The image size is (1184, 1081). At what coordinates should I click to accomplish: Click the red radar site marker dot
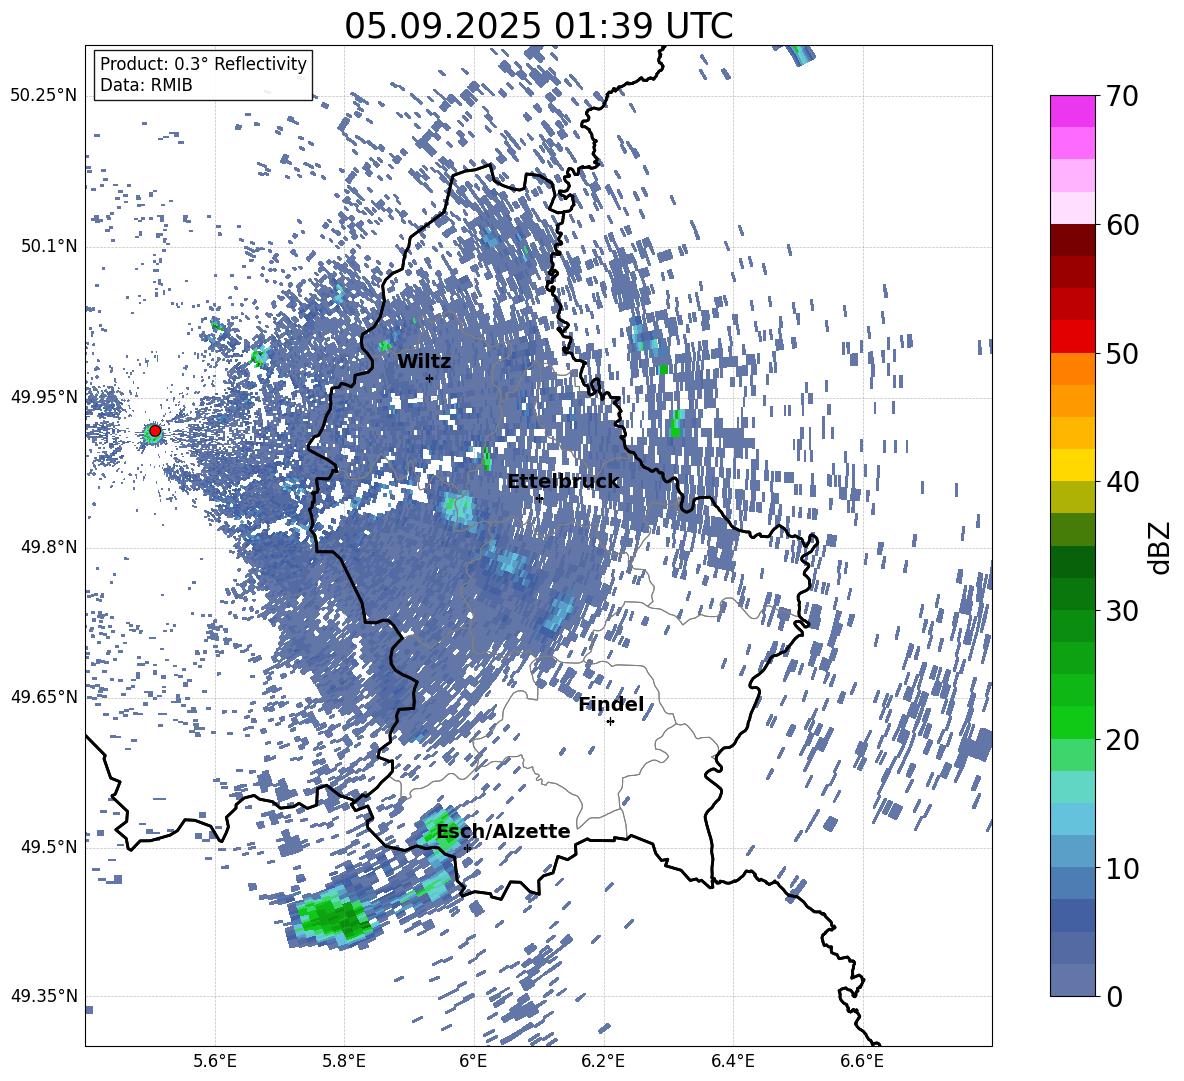point(155,431)
